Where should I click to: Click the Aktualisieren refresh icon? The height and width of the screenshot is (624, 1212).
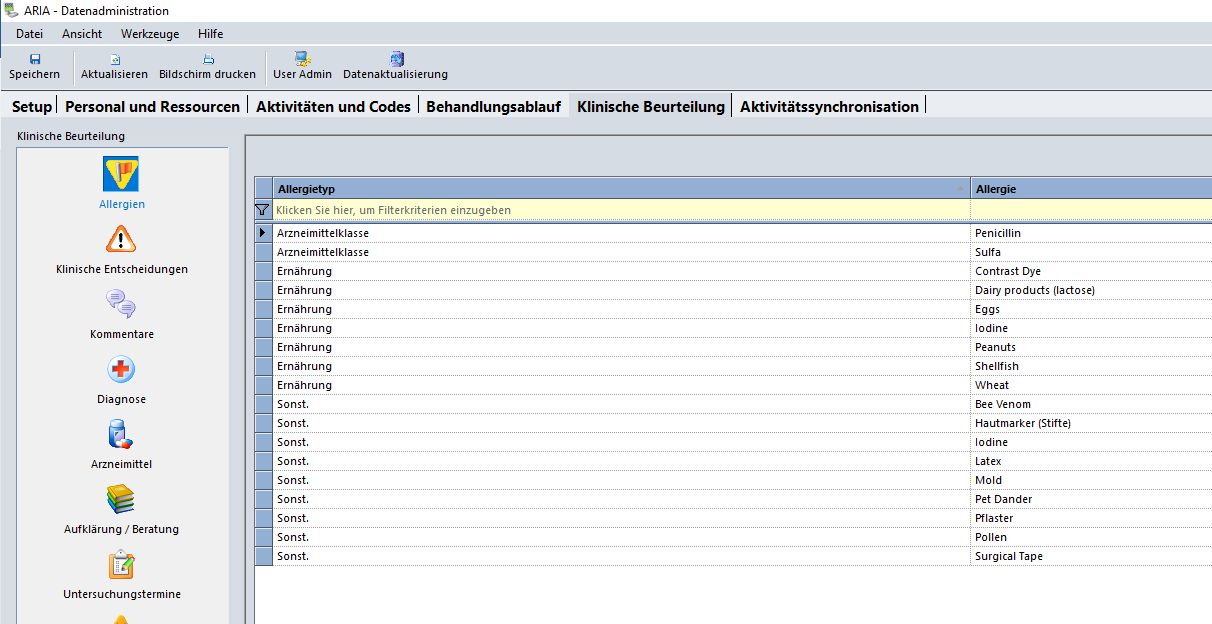pyautogui.click(x=114, y=60)
